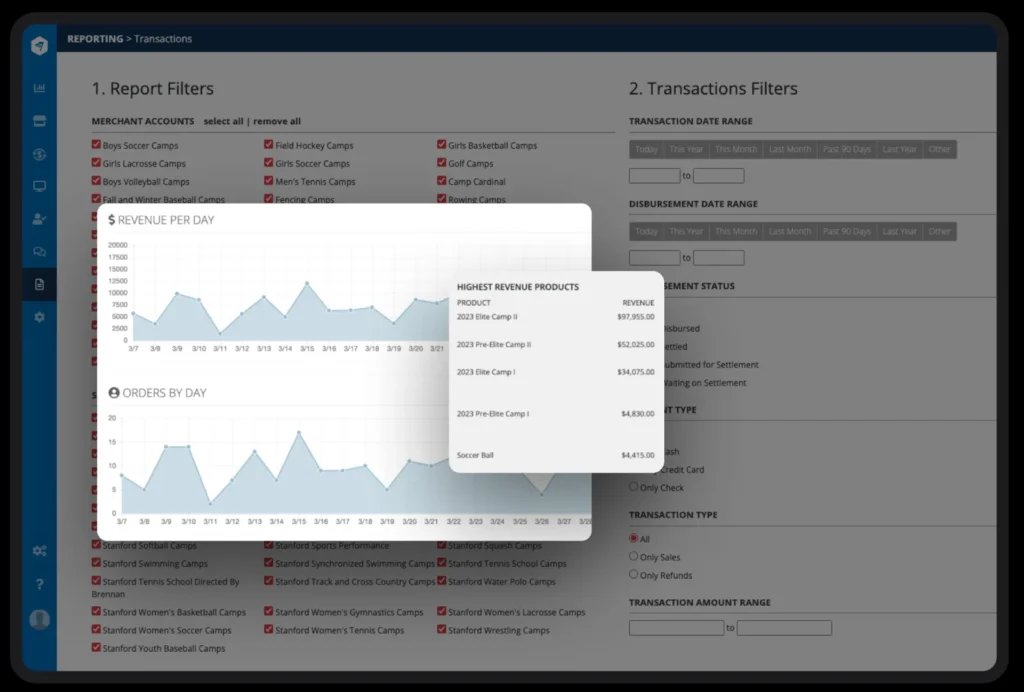Click the question mark help icon

click(39, 584)
